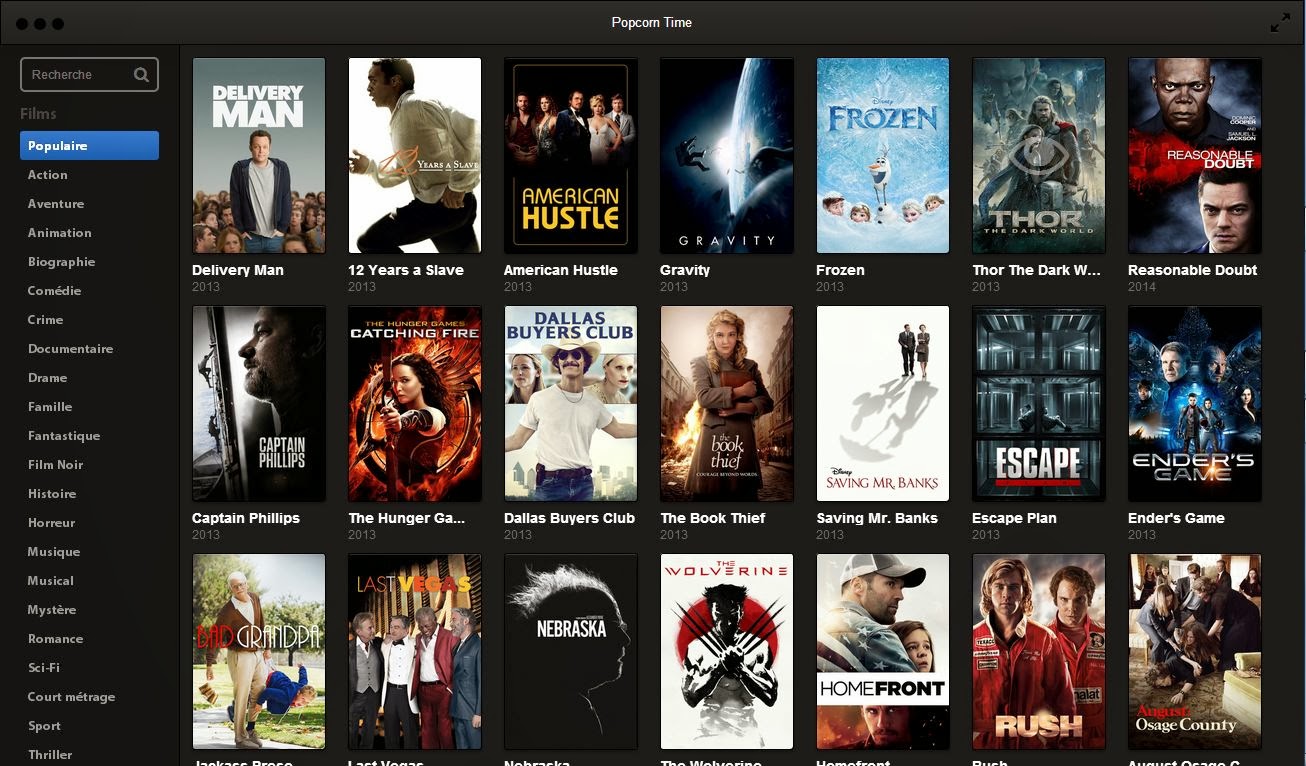Click the "Ender's Game" title text
This screenshot has height=766, width=1306.
1176,518
